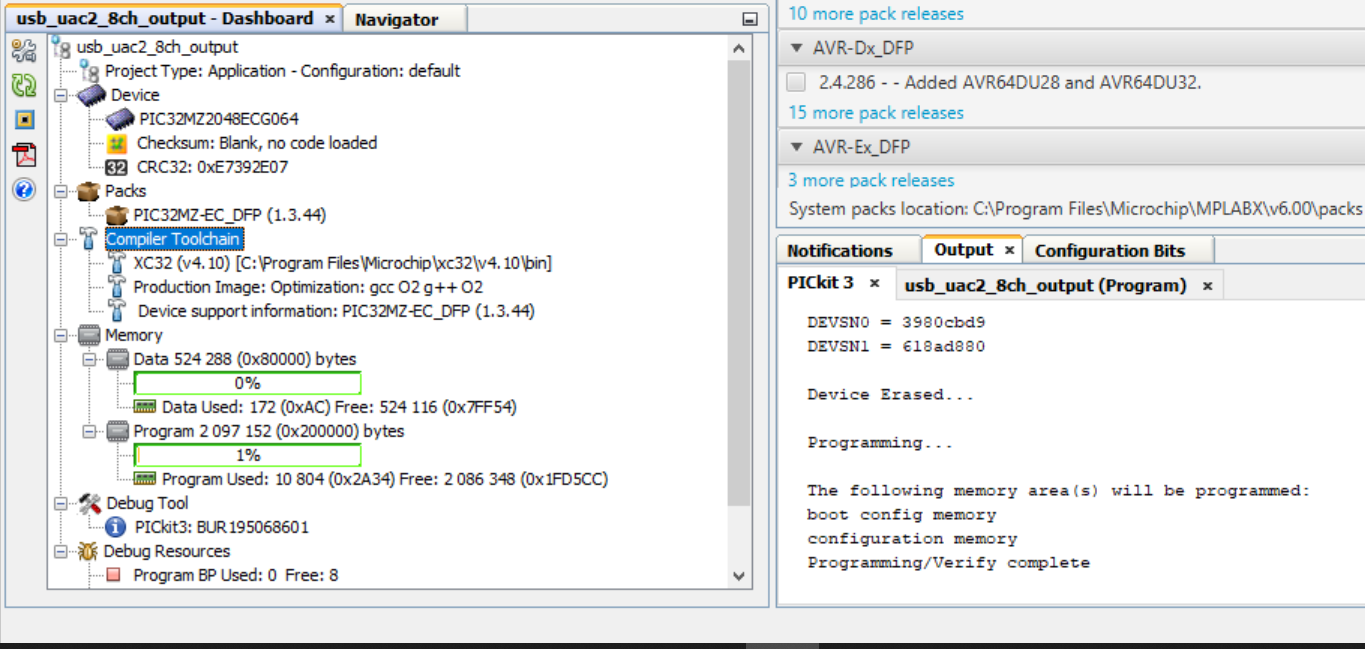Click the usb_uac2_8ch_output project root icon
1365x649 pixels.
pyautogui.click(x=62, y=47)
